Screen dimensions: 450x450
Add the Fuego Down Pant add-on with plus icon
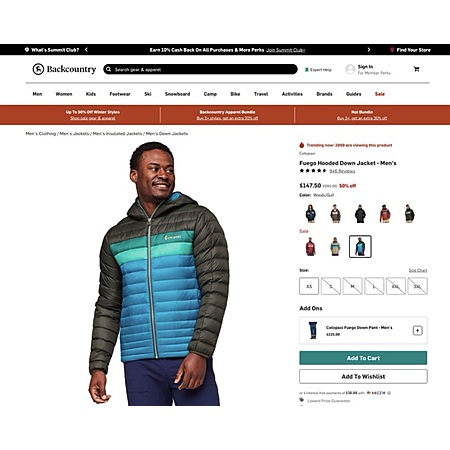click(418, 330)
